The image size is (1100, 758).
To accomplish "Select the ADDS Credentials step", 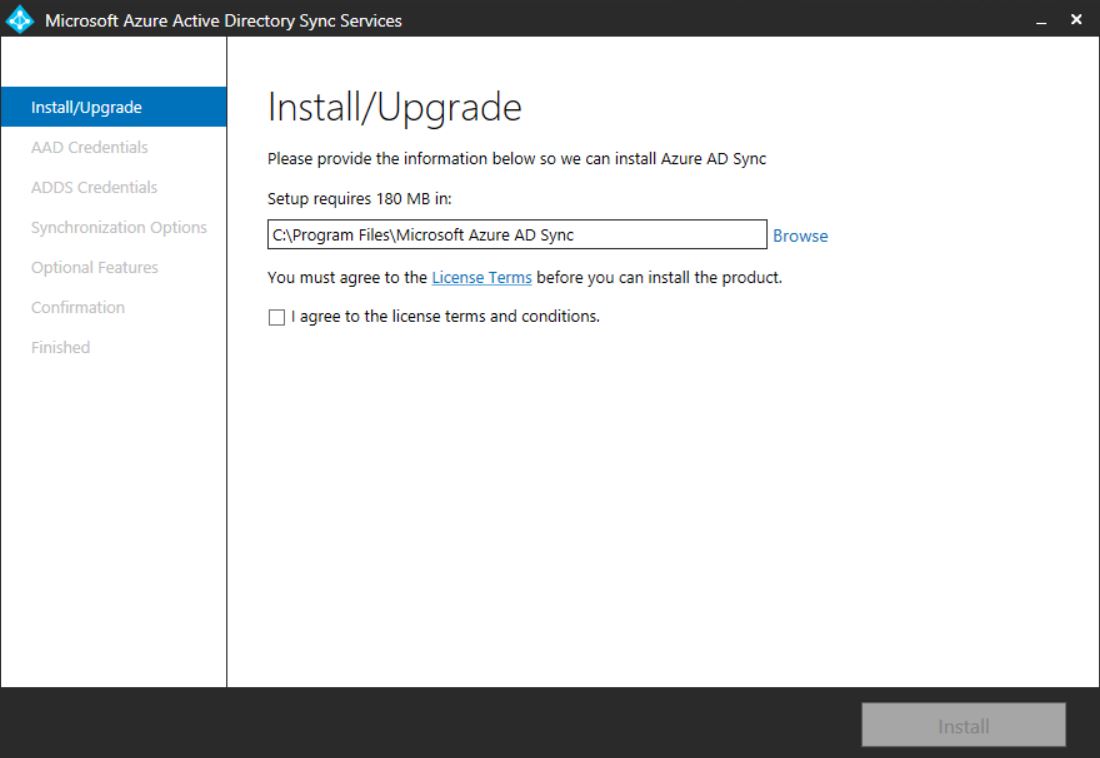I will click(x=94, y=187).
